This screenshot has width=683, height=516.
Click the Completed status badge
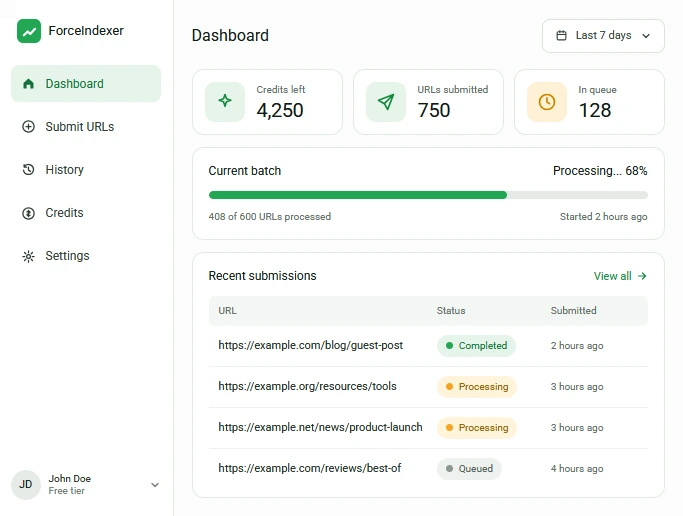pos(476,346)
